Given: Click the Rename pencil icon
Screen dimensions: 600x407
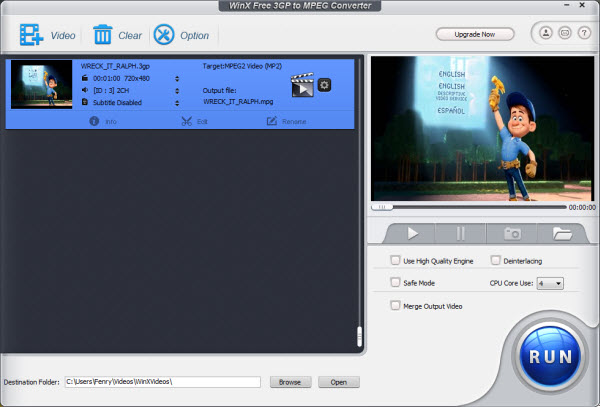Looking at the screenshot, I should click(272, 121).
